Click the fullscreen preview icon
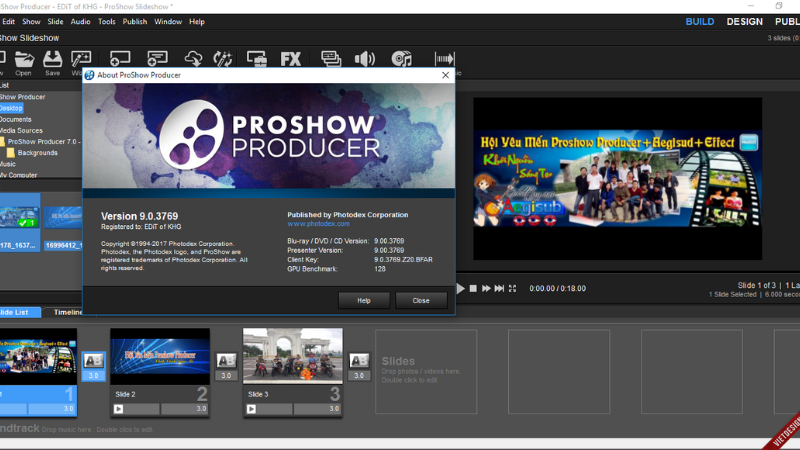The width and height of the screenshot is (800, 450). tap(513, 288)
